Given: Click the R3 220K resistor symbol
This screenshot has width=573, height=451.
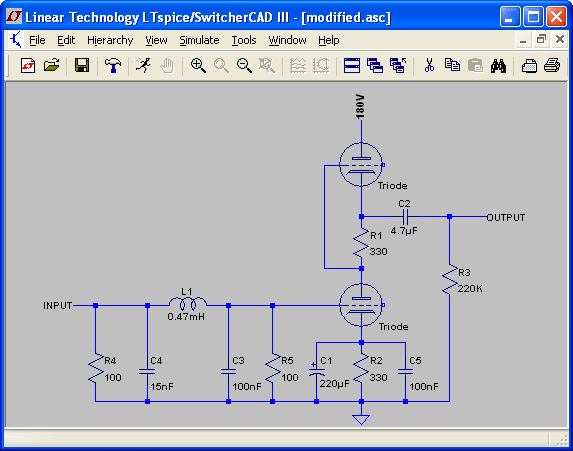Looking at the screenshot, I should click(x=449, y=279).
